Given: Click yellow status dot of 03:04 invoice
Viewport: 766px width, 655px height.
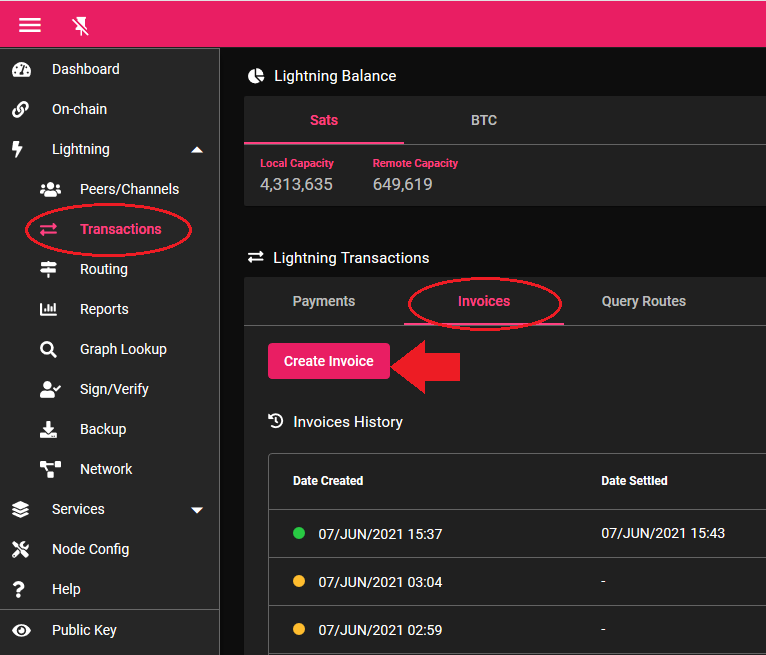Looking at the screenshot, I should 299,581.
